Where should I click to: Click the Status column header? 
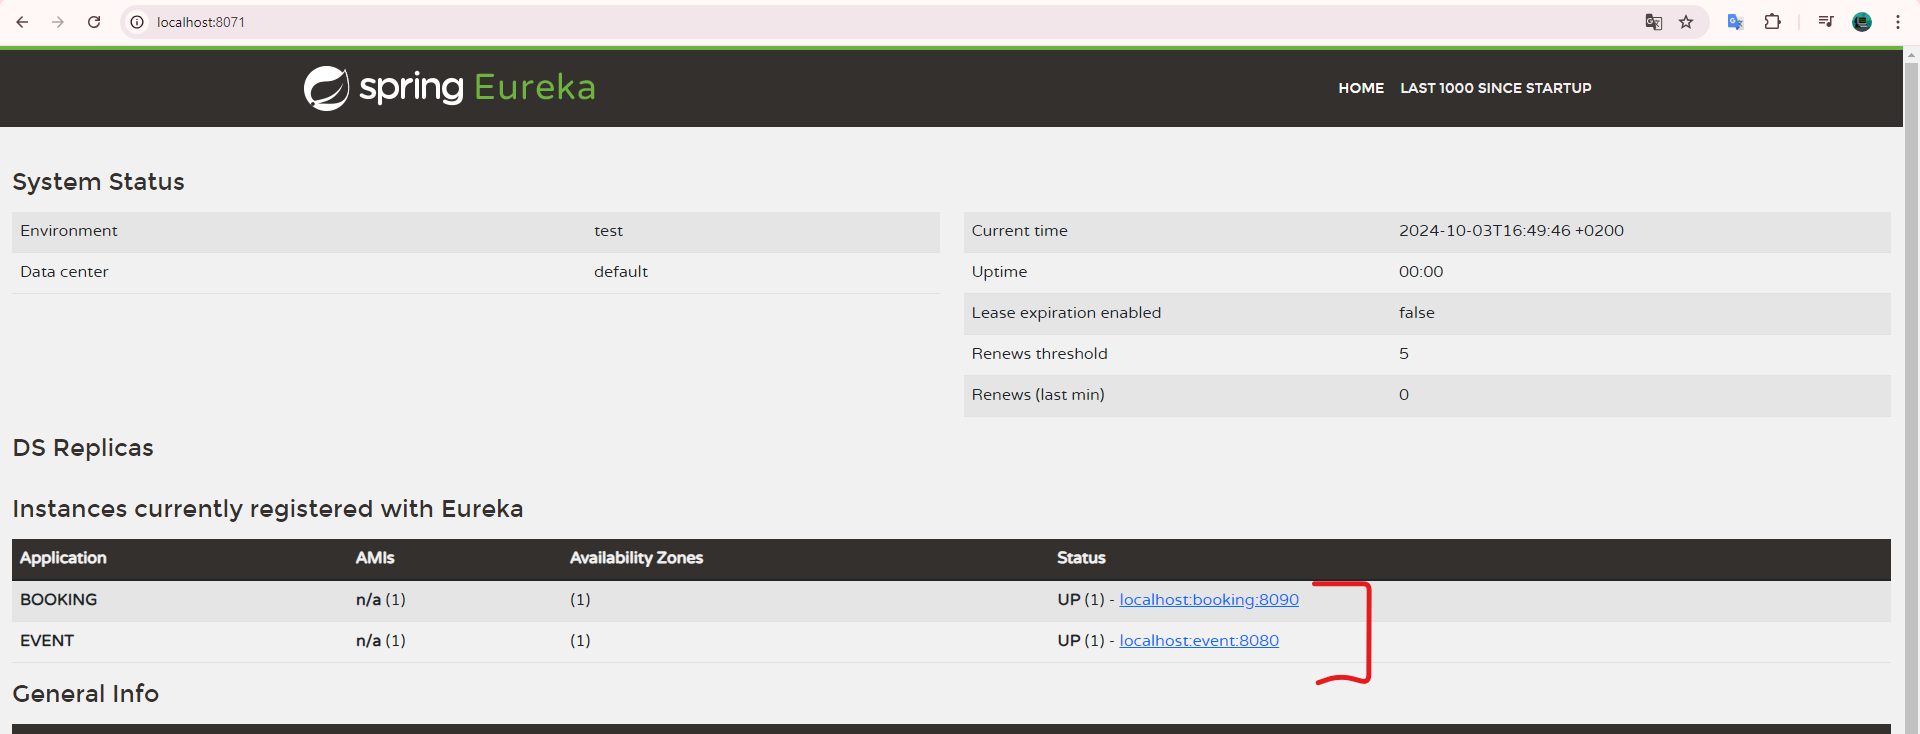tap(1081, 558)
